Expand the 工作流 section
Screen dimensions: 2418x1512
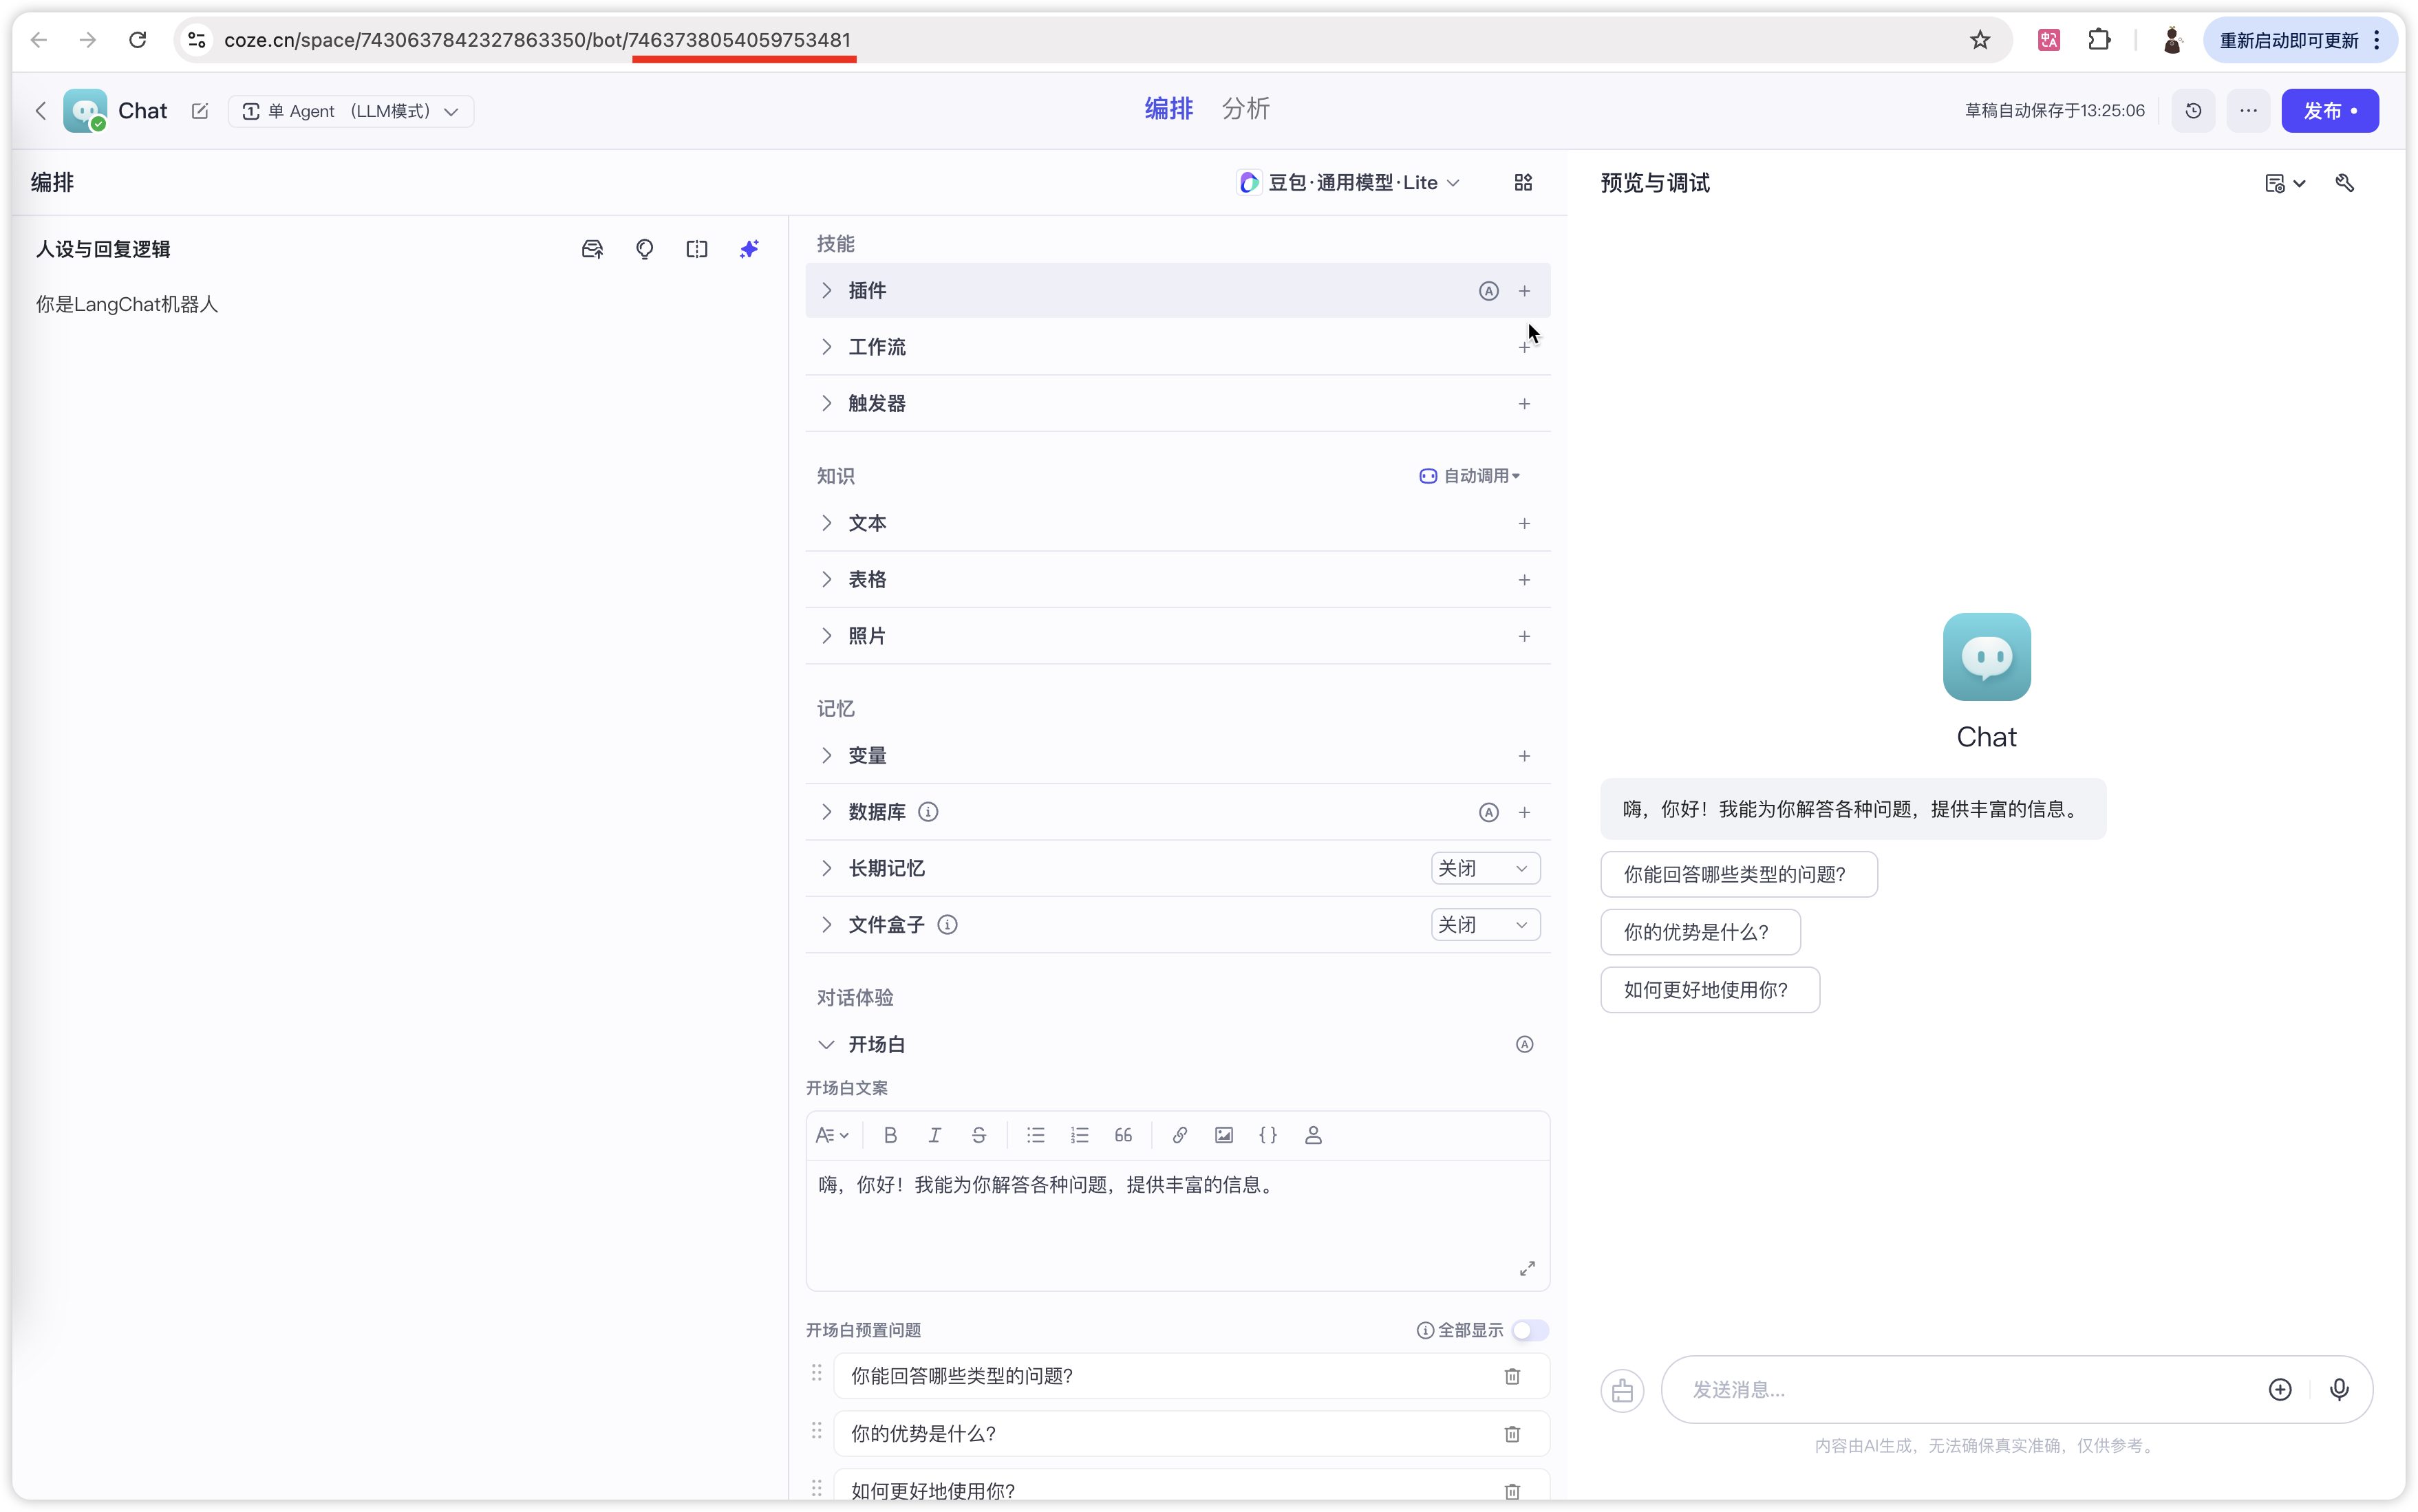877,347
